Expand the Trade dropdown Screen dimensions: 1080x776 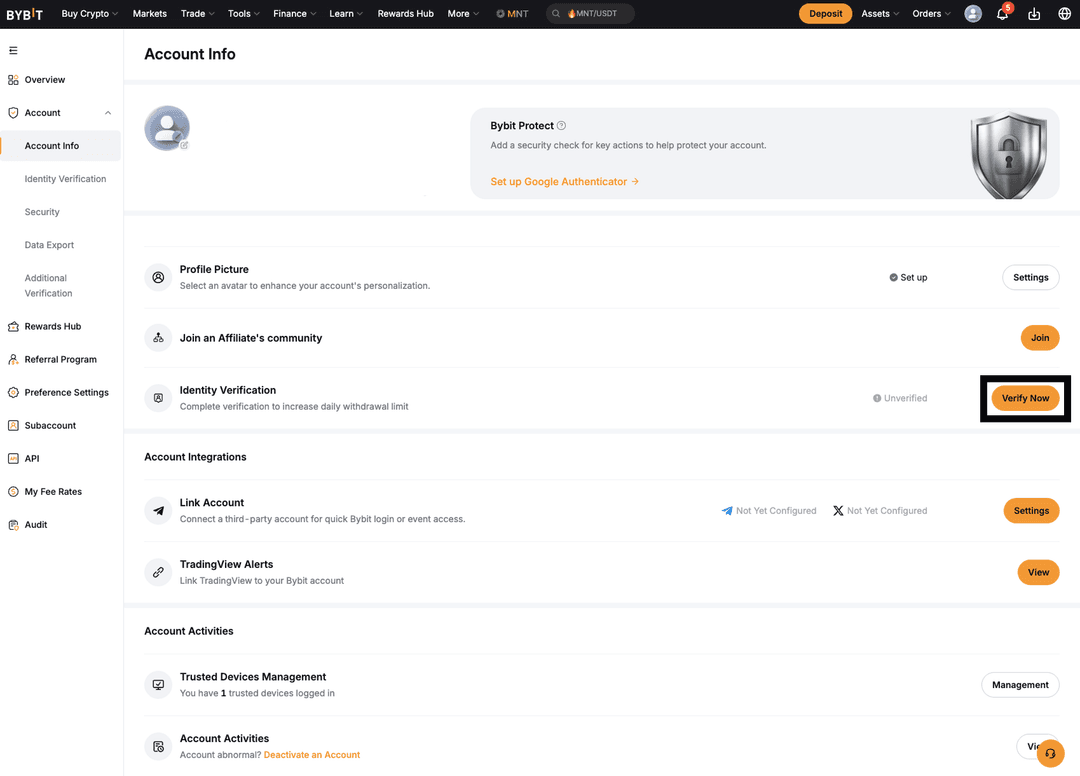pyautogui.click(x=198, y=14)
